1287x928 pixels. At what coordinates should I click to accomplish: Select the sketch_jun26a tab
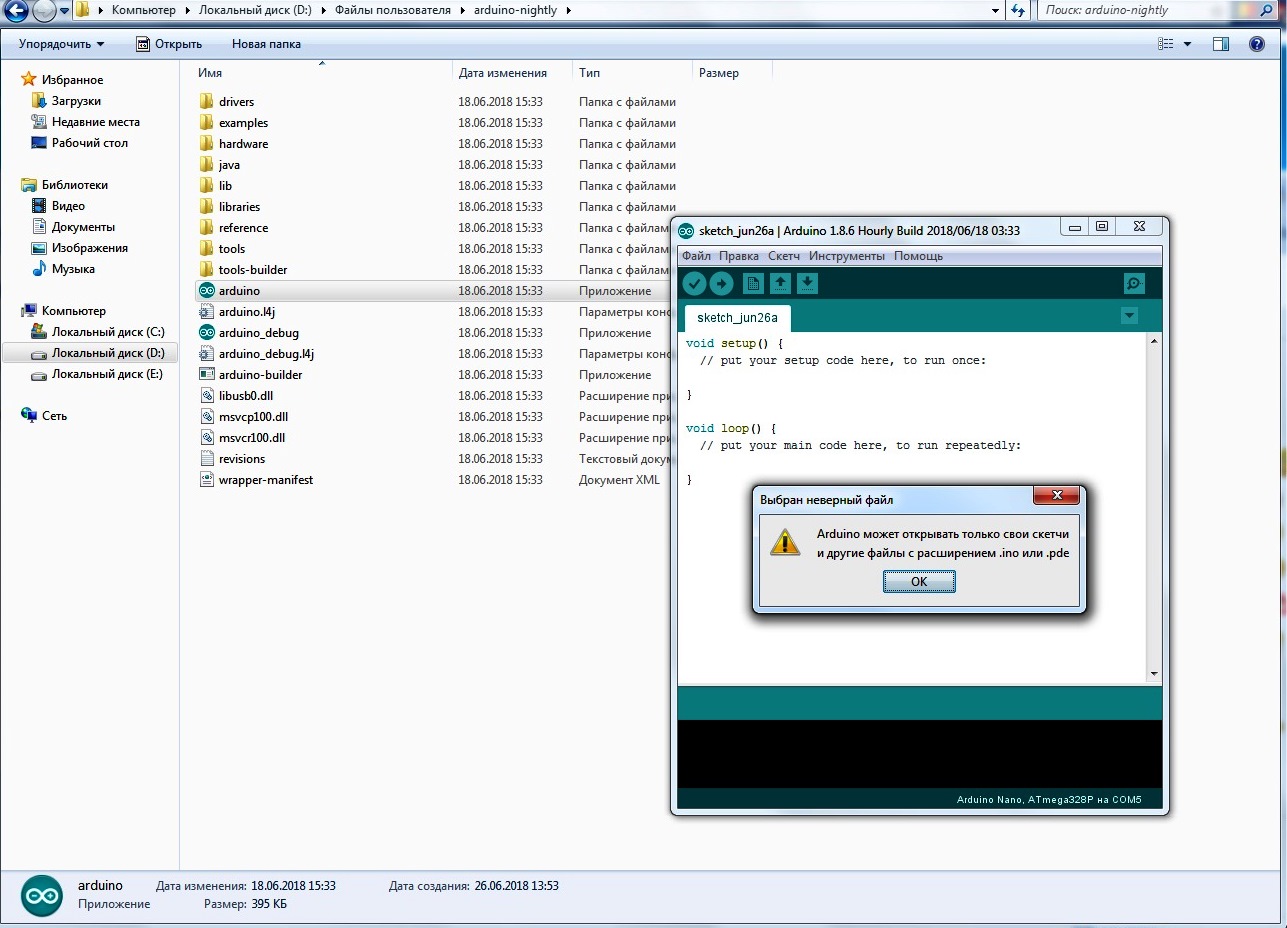tap(737, 318)
